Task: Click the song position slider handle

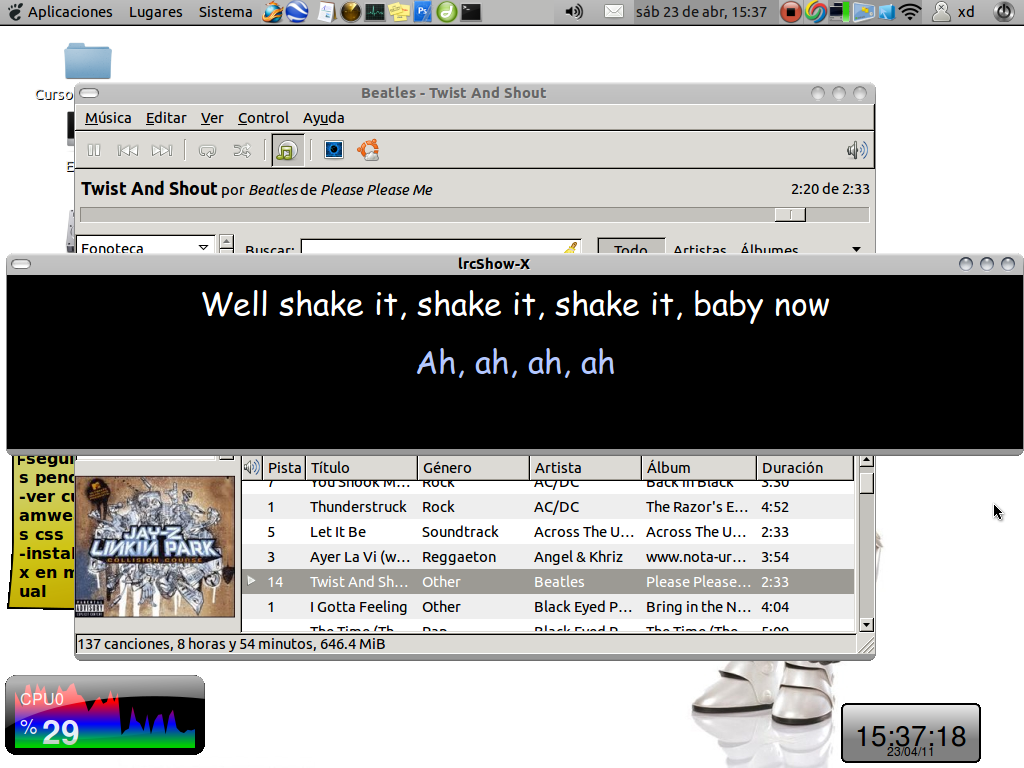Action: point(790,215)
